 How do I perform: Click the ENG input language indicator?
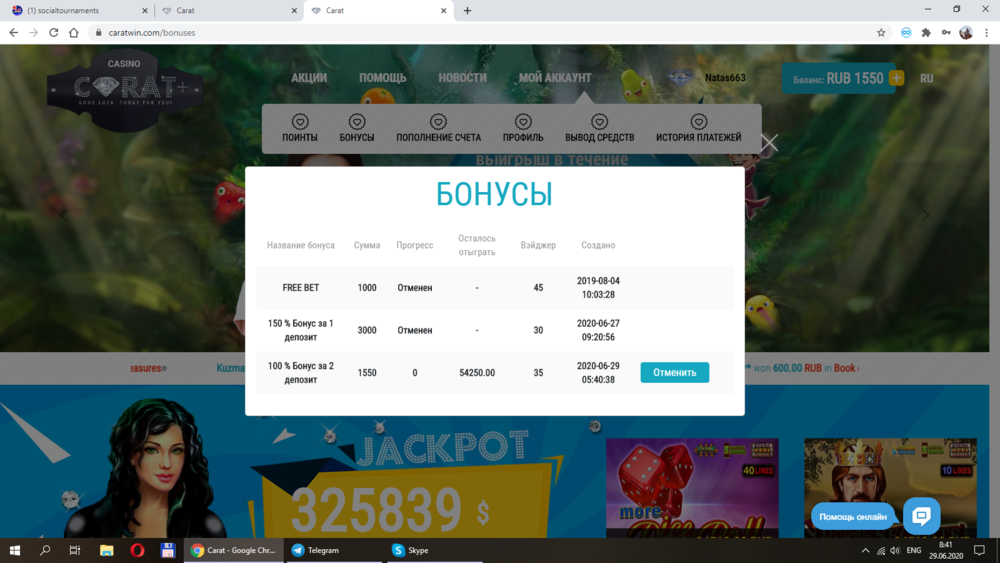pos(914,550)
